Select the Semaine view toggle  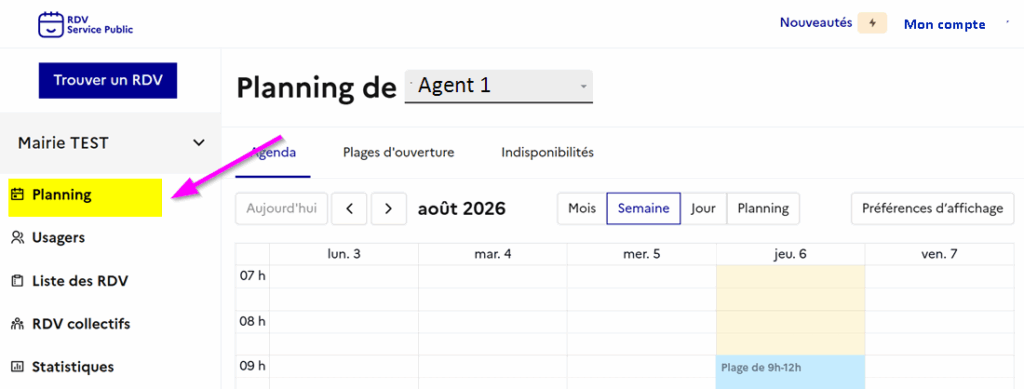(643, 209)
